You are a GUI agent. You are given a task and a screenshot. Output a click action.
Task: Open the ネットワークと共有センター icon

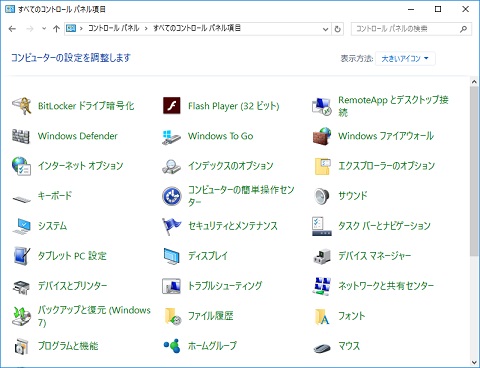point(322,286)
